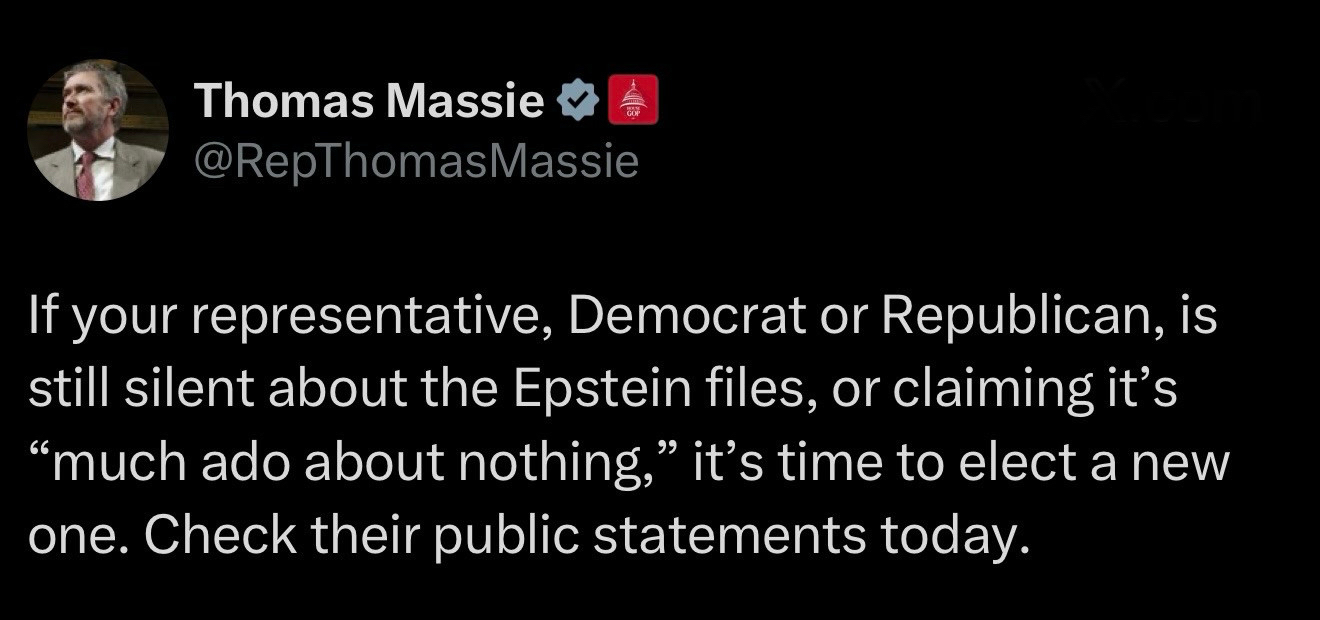Click the display name Thomas Massie
The height and width of the screenshot is (620, 1320).
[x=369, y=101]
